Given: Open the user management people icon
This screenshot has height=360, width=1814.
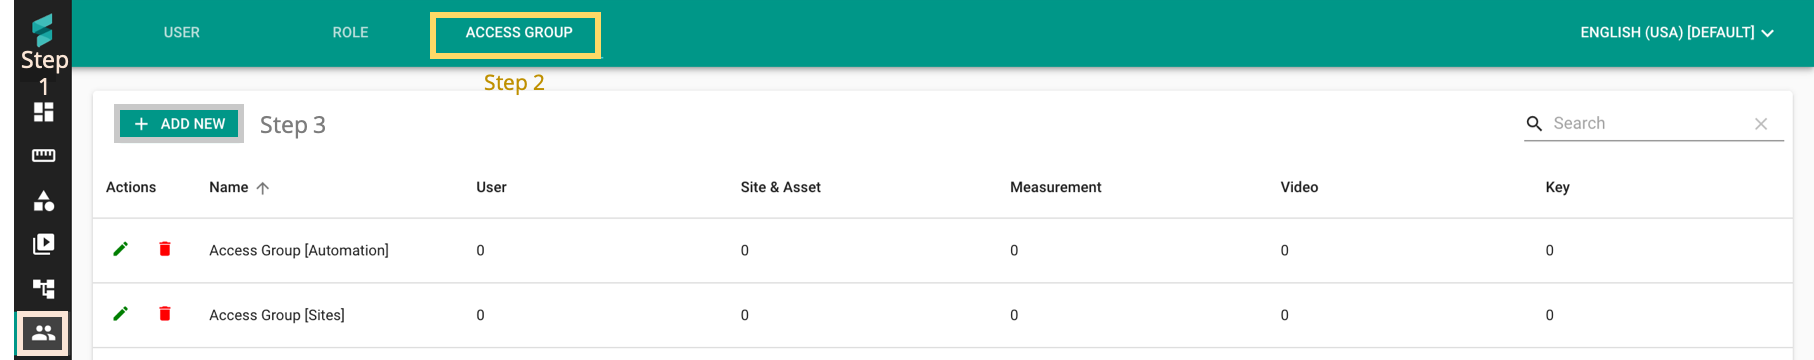Looking at the screenshot, I should (43, 334).
